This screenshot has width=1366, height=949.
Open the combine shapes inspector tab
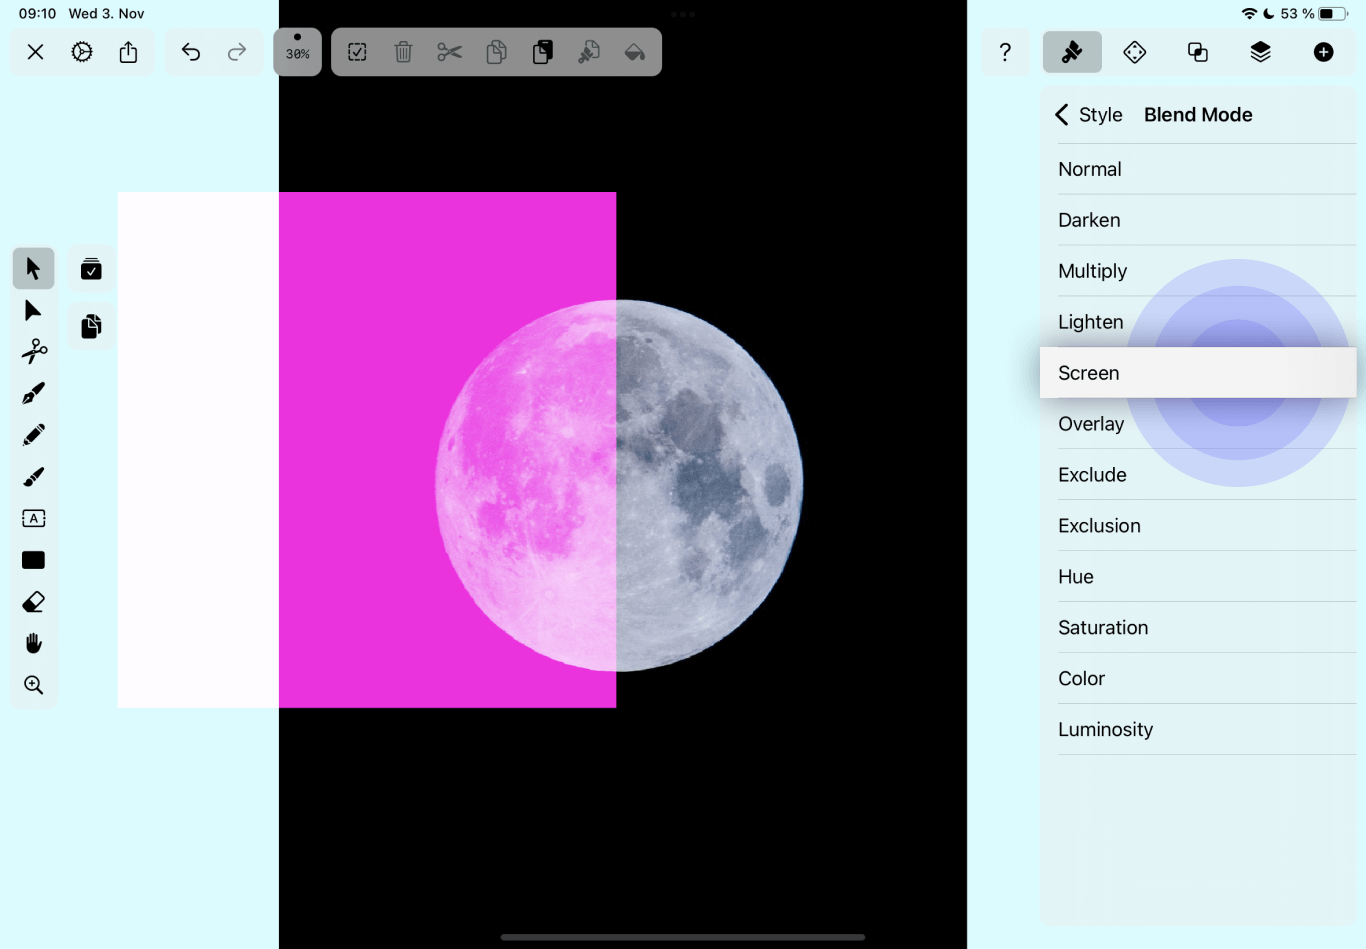click(1198, 52)
